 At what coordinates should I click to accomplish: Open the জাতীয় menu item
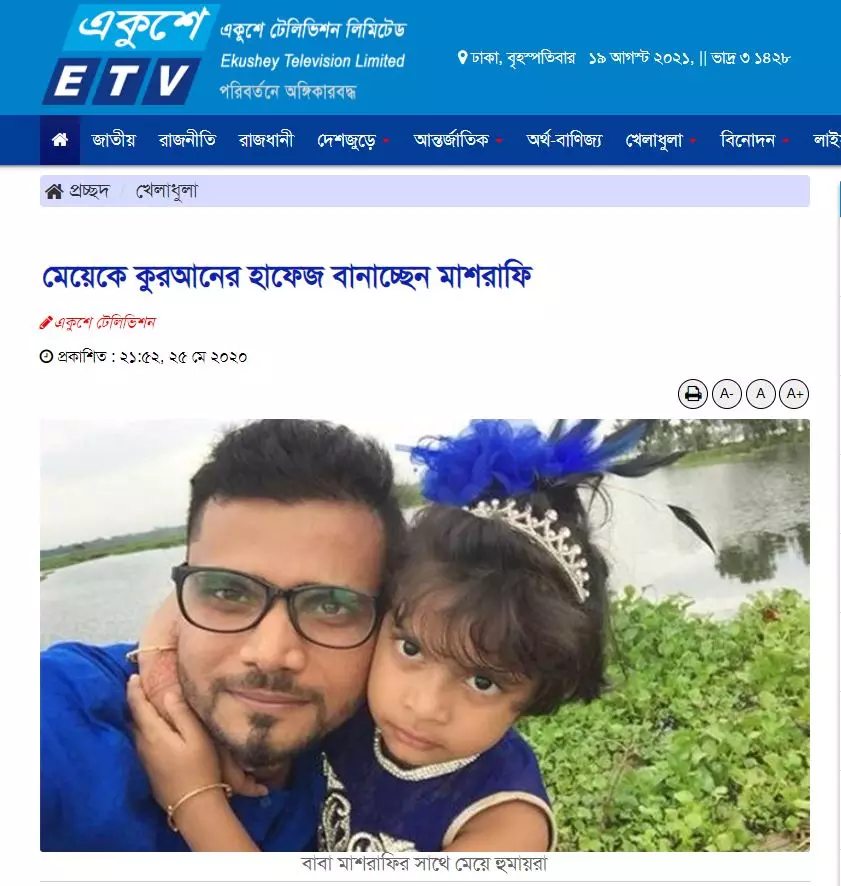tap(114, 140)
